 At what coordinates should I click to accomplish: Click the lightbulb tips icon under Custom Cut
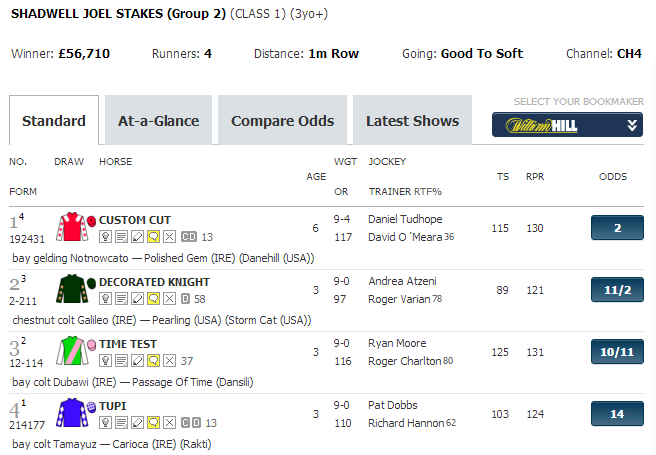(x=105, y=237)
